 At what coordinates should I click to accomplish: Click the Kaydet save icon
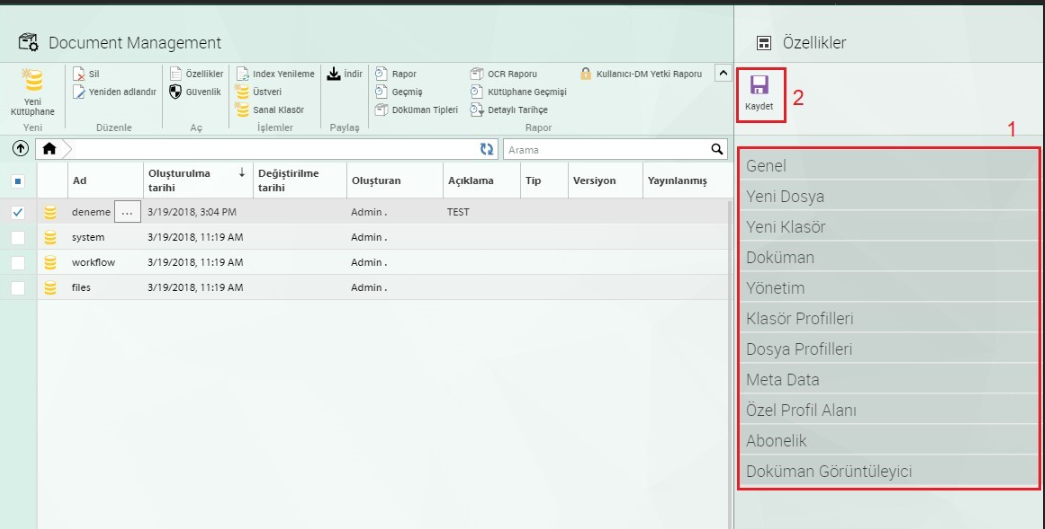[759, 86]
